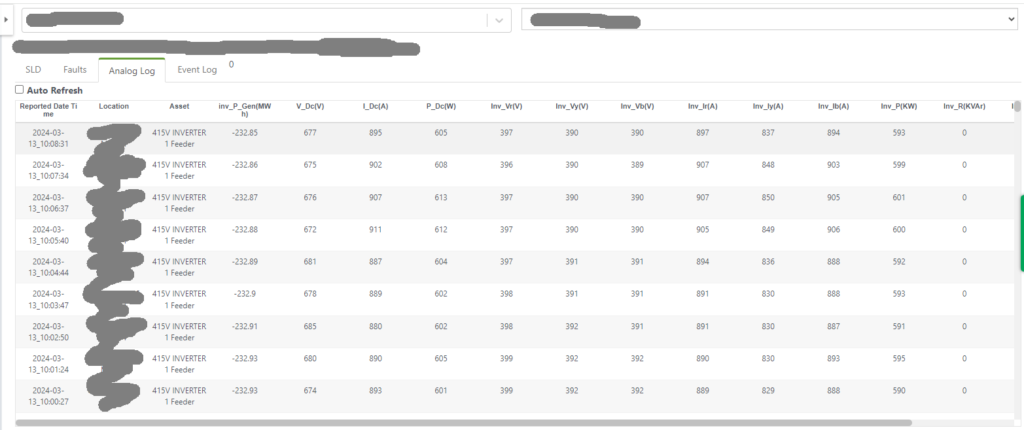The width and height of the screenshot is (1024, 430).
Task: Select the row reported at 10:00:27
Action: [500, 396]
